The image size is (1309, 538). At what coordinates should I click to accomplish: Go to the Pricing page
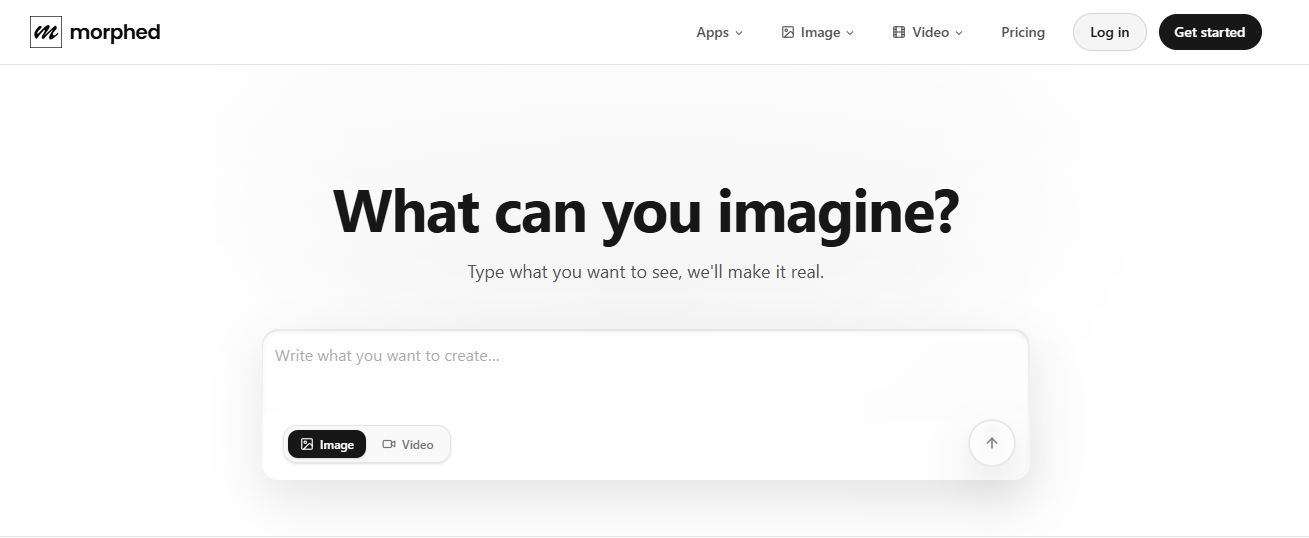click(x=1023, y=32)
